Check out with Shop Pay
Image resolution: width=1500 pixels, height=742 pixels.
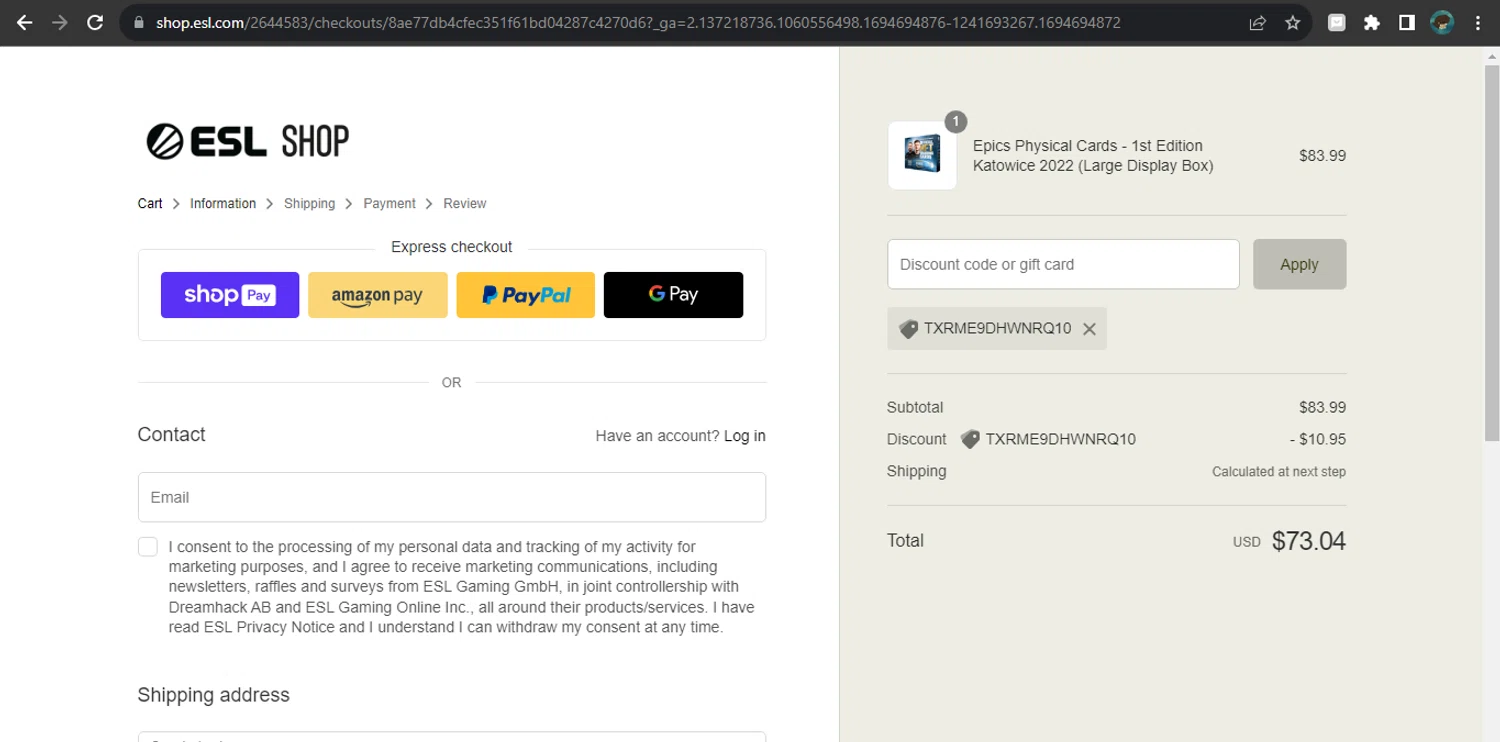[x=230, y=295]
